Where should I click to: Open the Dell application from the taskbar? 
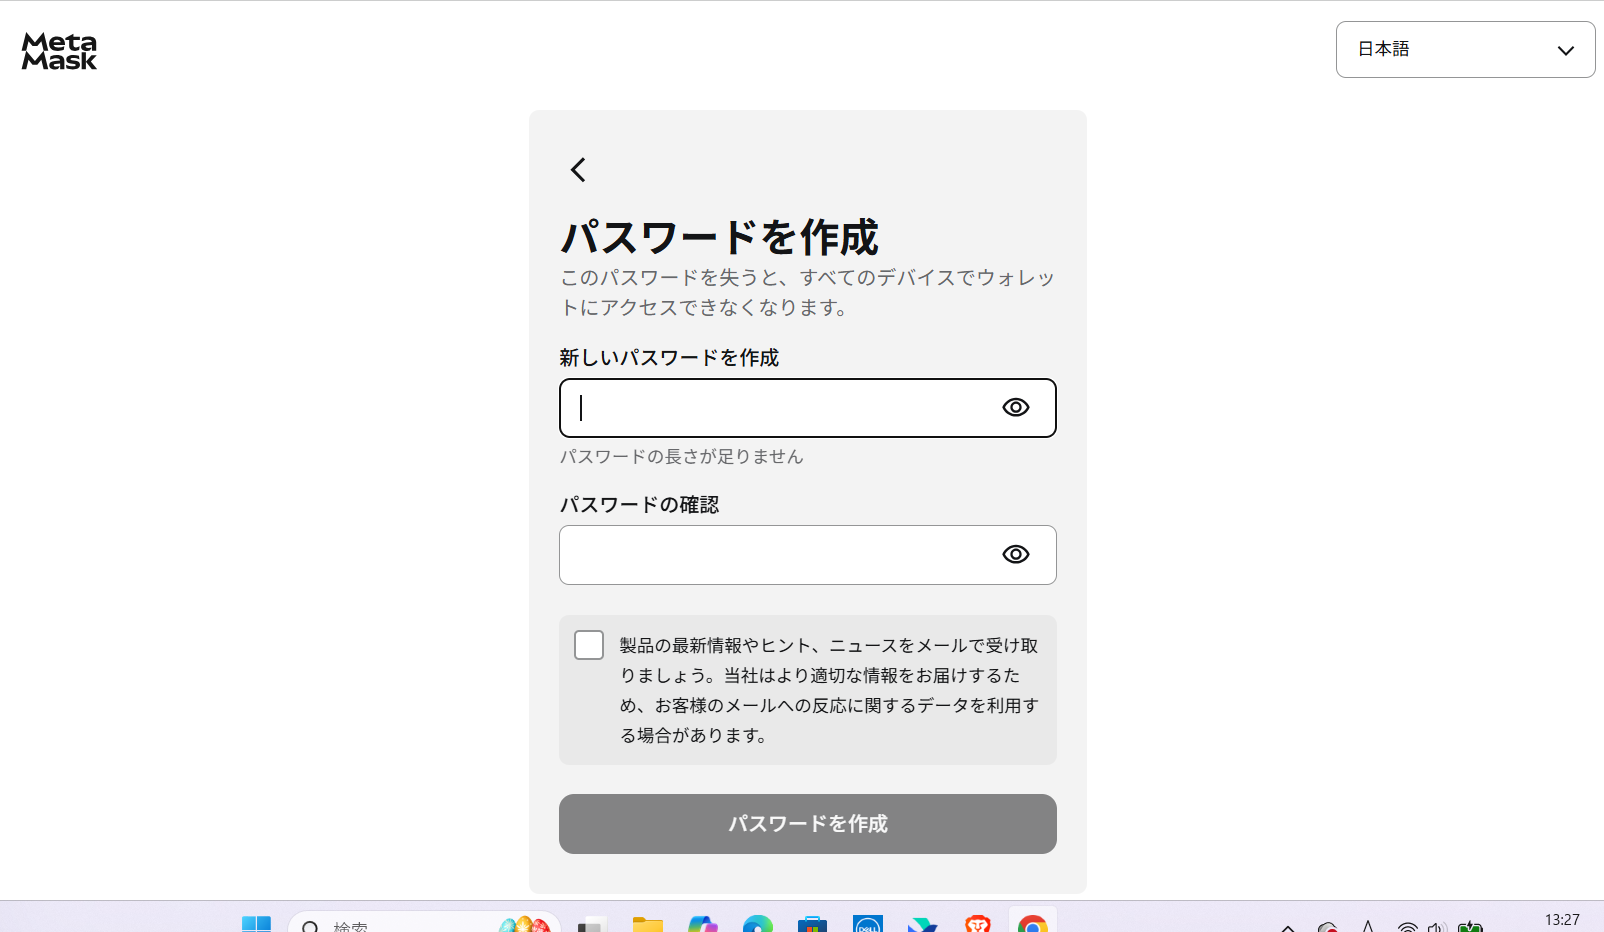coord(868,925)
